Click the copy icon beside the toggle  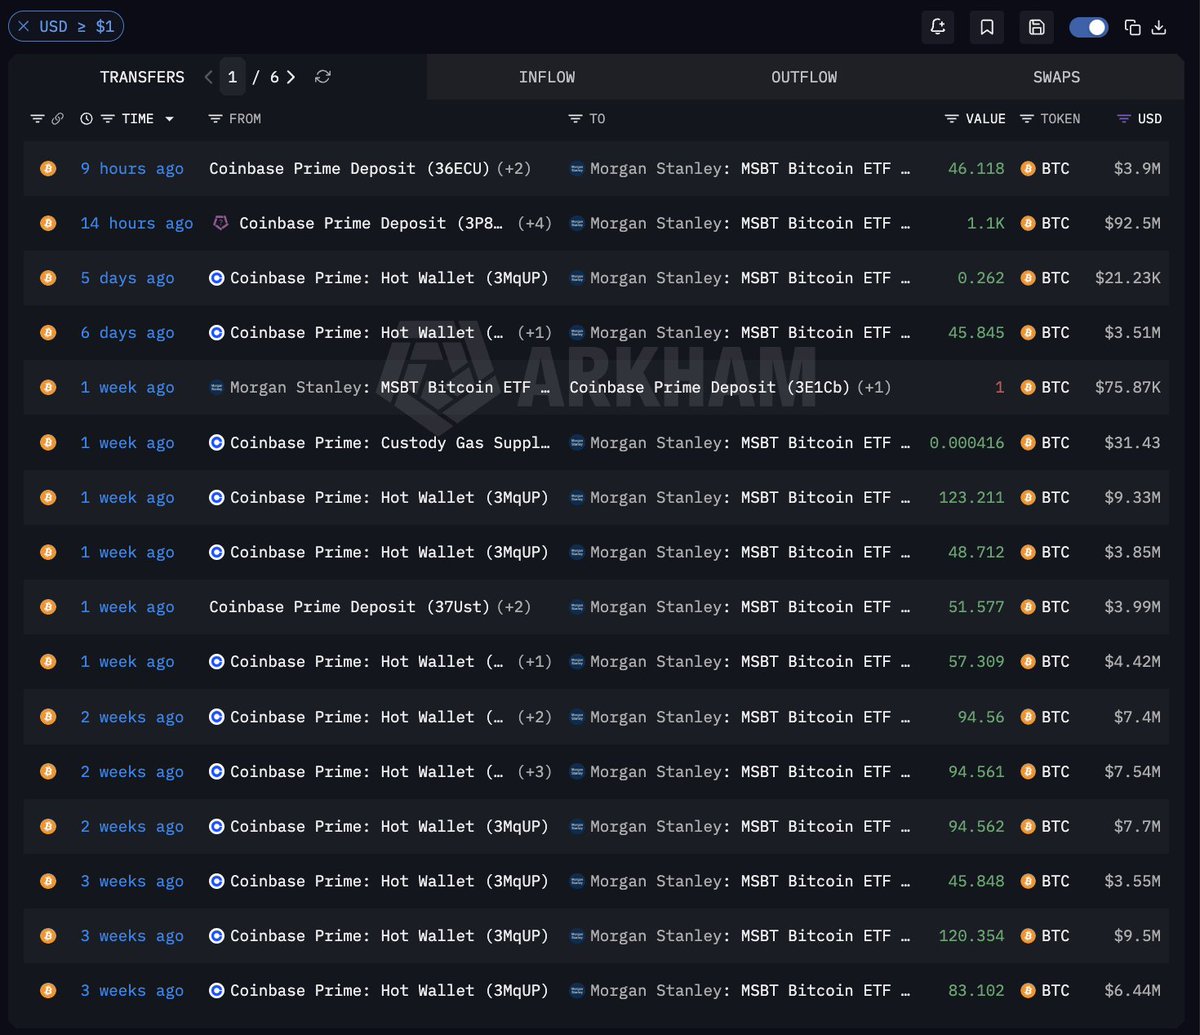[1133, 27]
